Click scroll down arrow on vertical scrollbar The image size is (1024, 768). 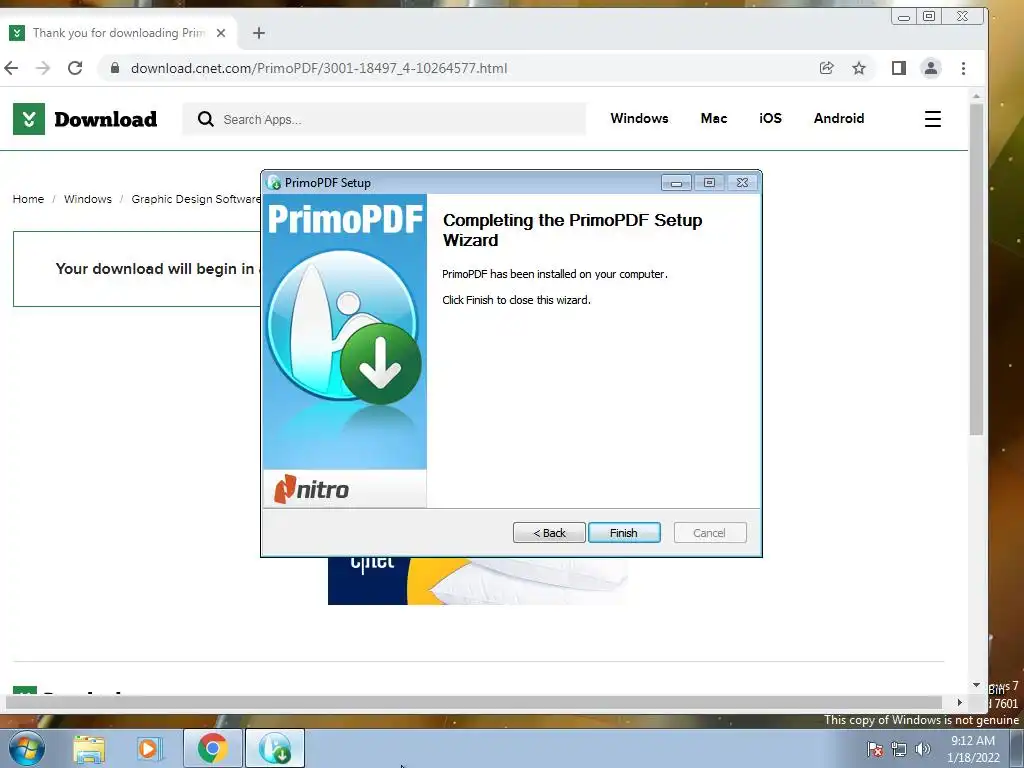click(976, 685)
